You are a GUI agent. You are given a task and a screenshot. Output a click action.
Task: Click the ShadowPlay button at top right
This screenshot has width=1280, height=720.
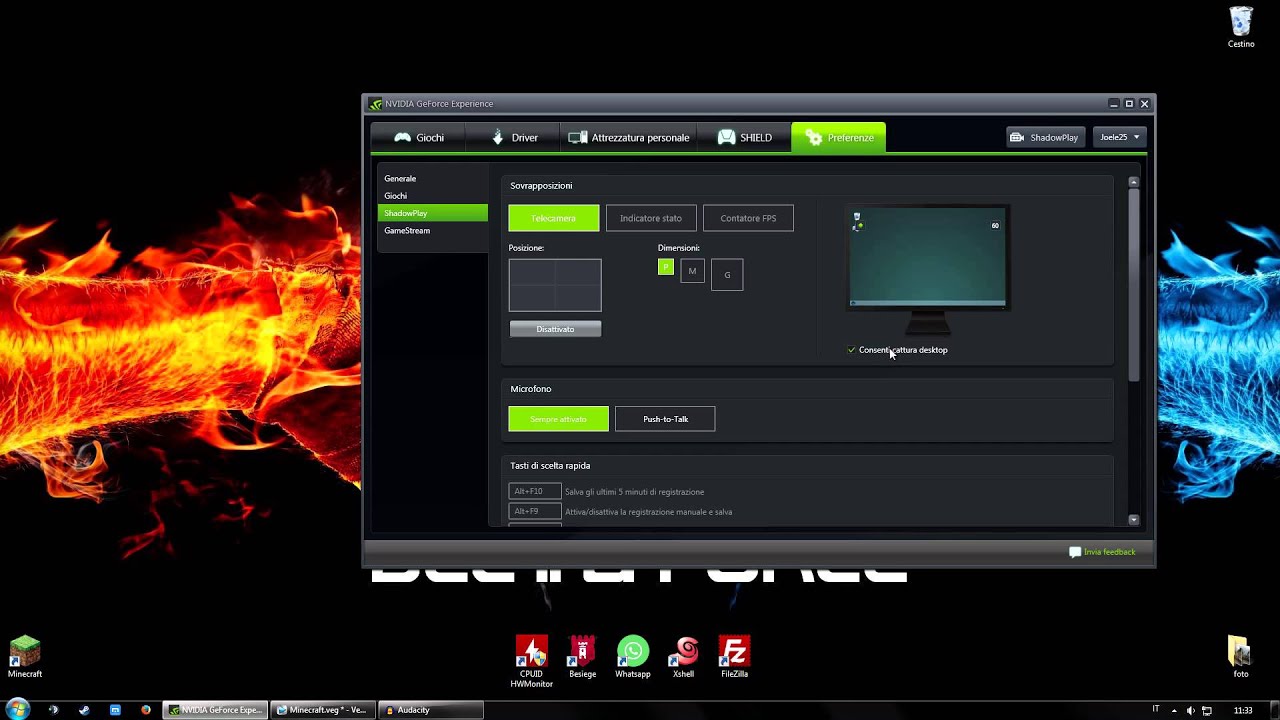(x=1044, y=137)
